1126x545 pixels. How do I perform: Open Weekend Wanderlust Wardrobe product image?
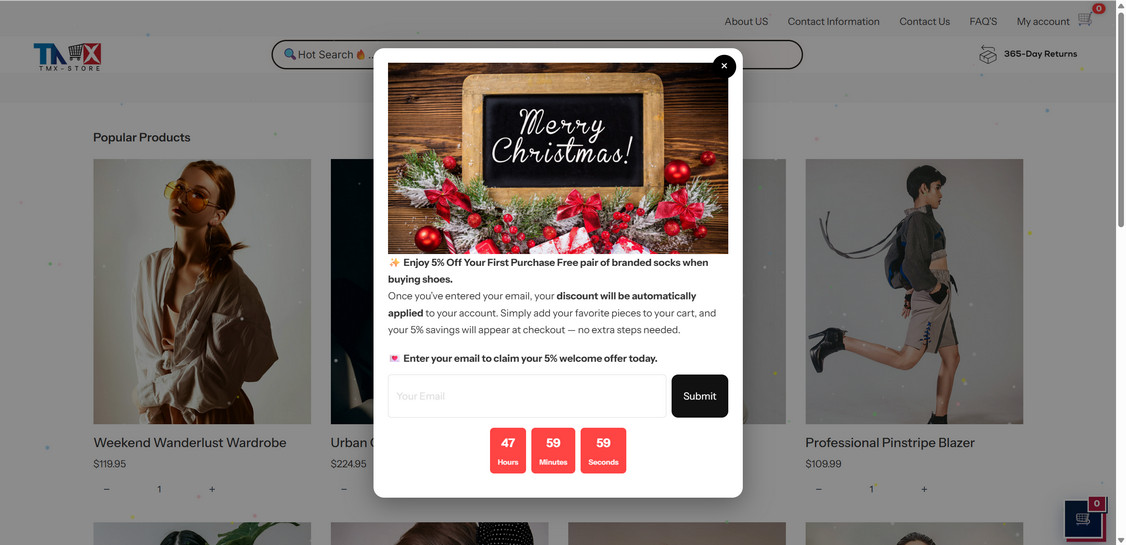pos(202,292)
